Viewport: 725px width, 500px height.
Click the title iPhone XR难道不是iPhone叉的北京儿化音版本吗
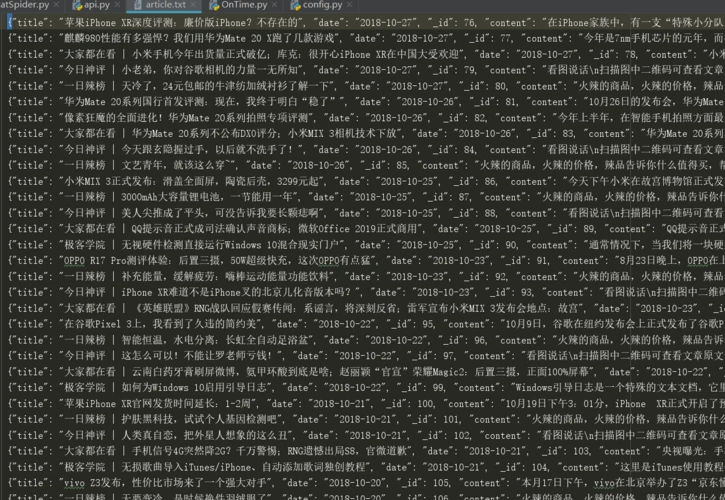[x=236, y=292]
